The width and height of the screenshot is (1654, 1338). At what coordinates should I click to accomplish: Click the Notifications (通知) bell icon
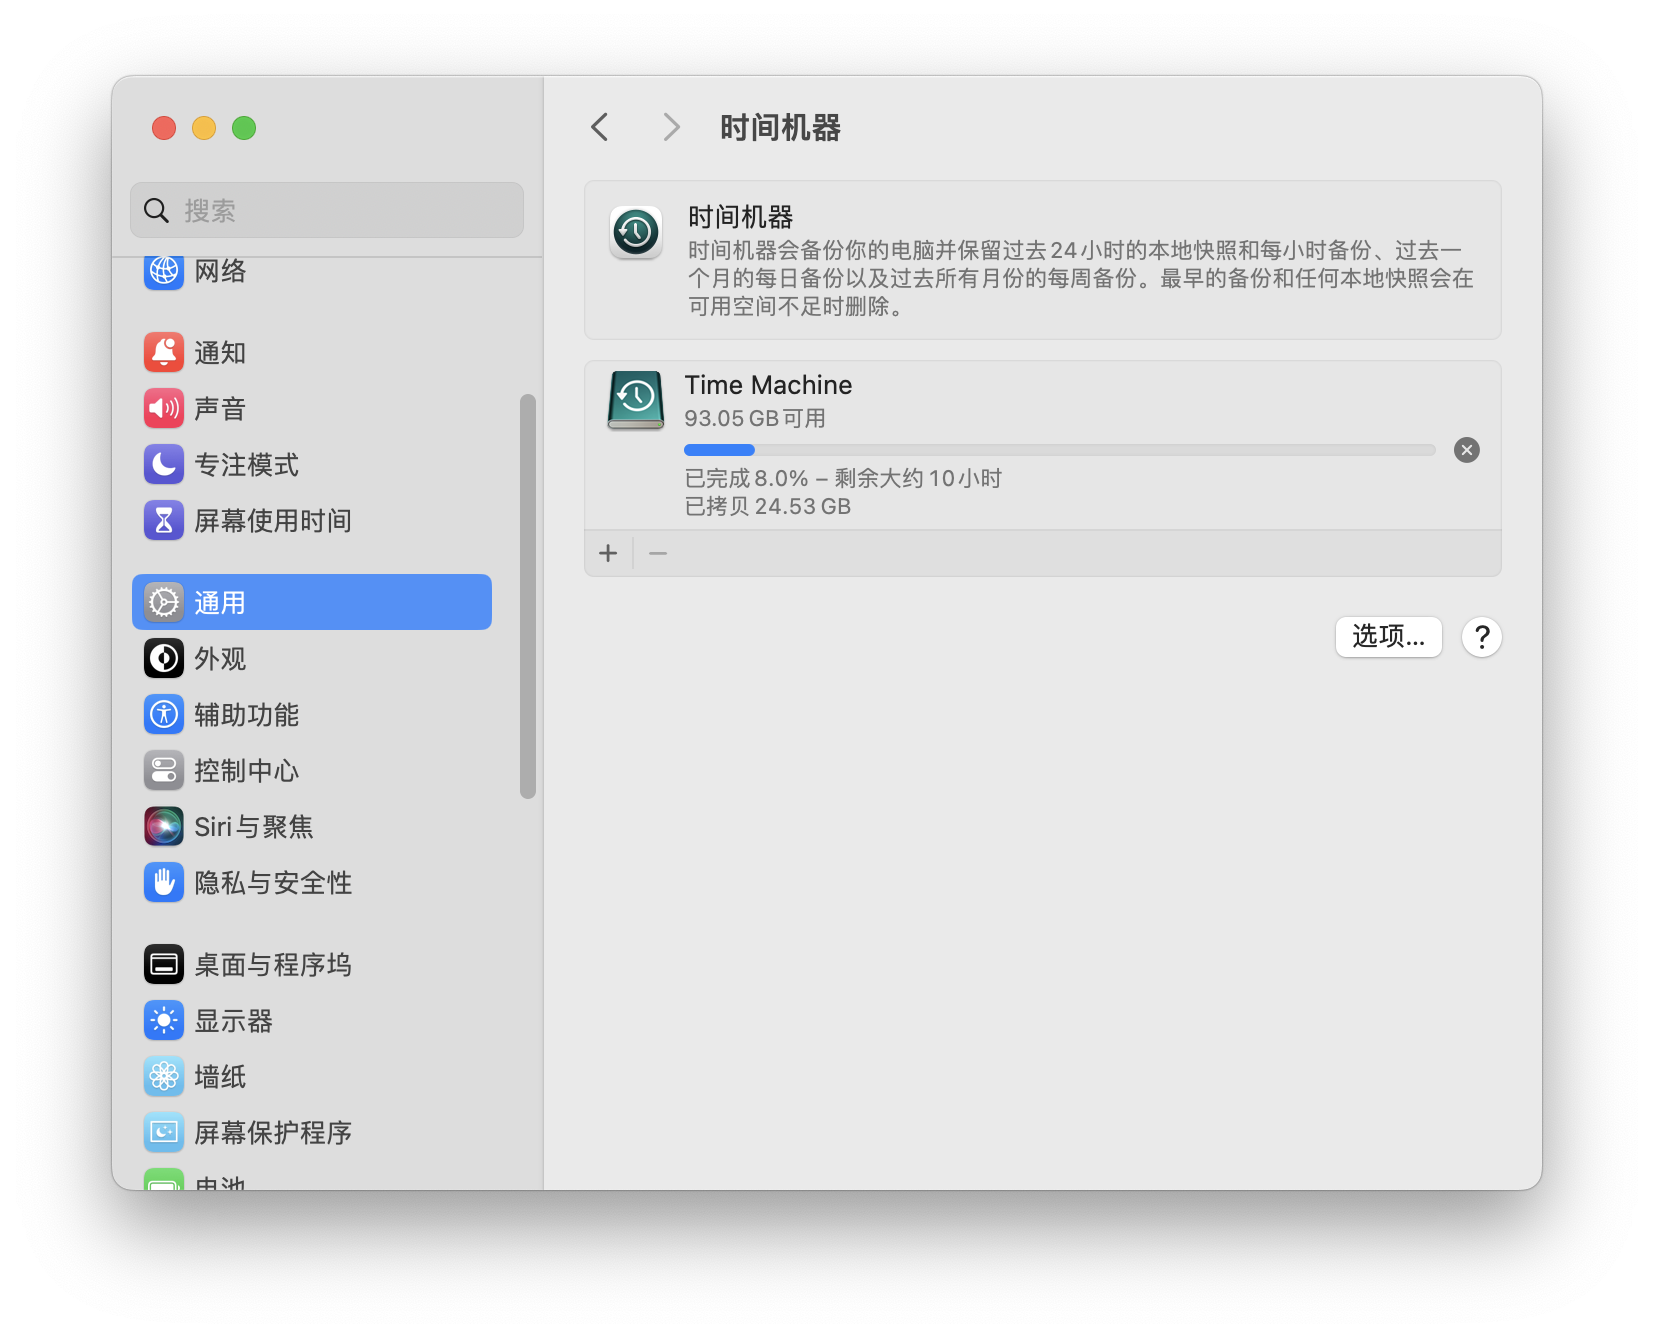click(x=164, y=352)
